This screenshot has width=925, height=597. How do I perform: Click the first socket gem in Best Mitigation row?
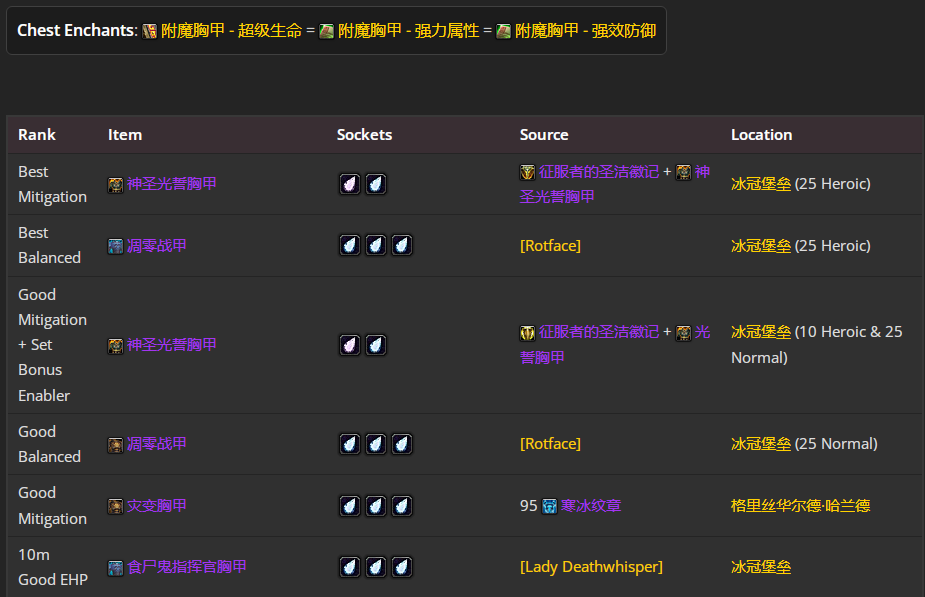pyautogui.click(x=350, y=184)
